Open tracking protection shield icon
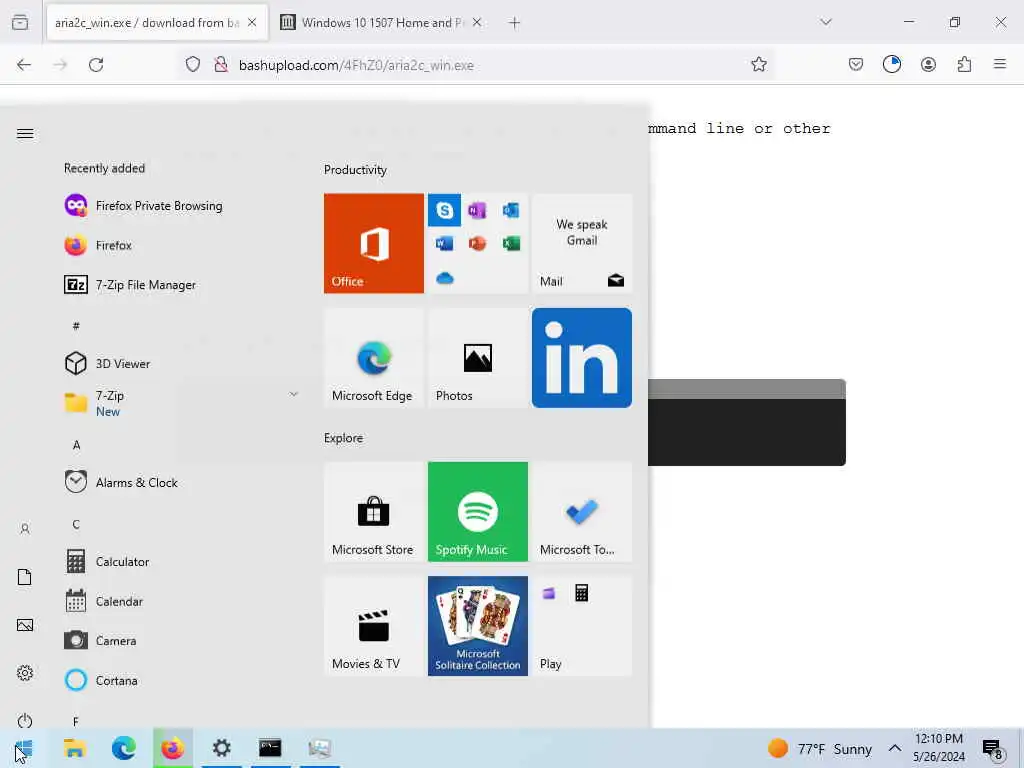This screenshot has width=1024, height=768. point(193,64)
